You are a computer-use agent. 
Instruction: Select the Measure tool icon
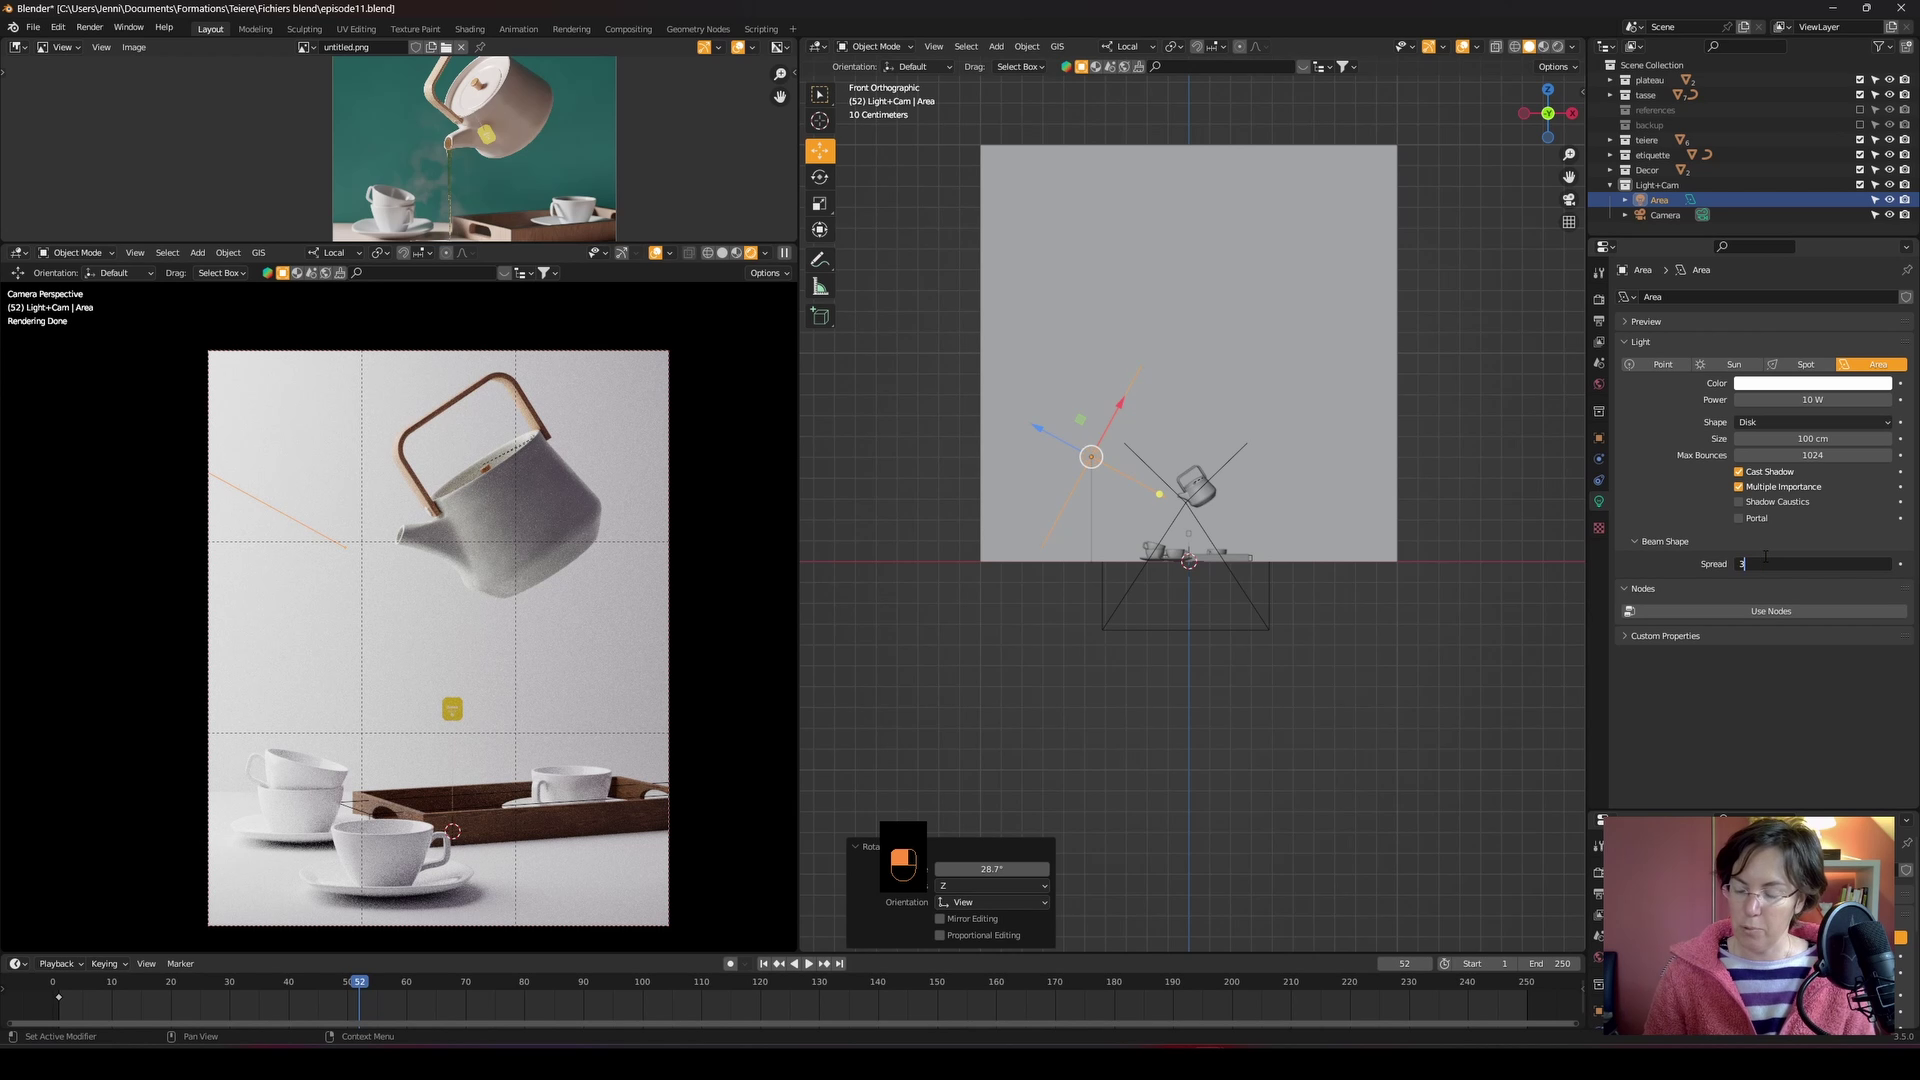(x=820, y=288)
